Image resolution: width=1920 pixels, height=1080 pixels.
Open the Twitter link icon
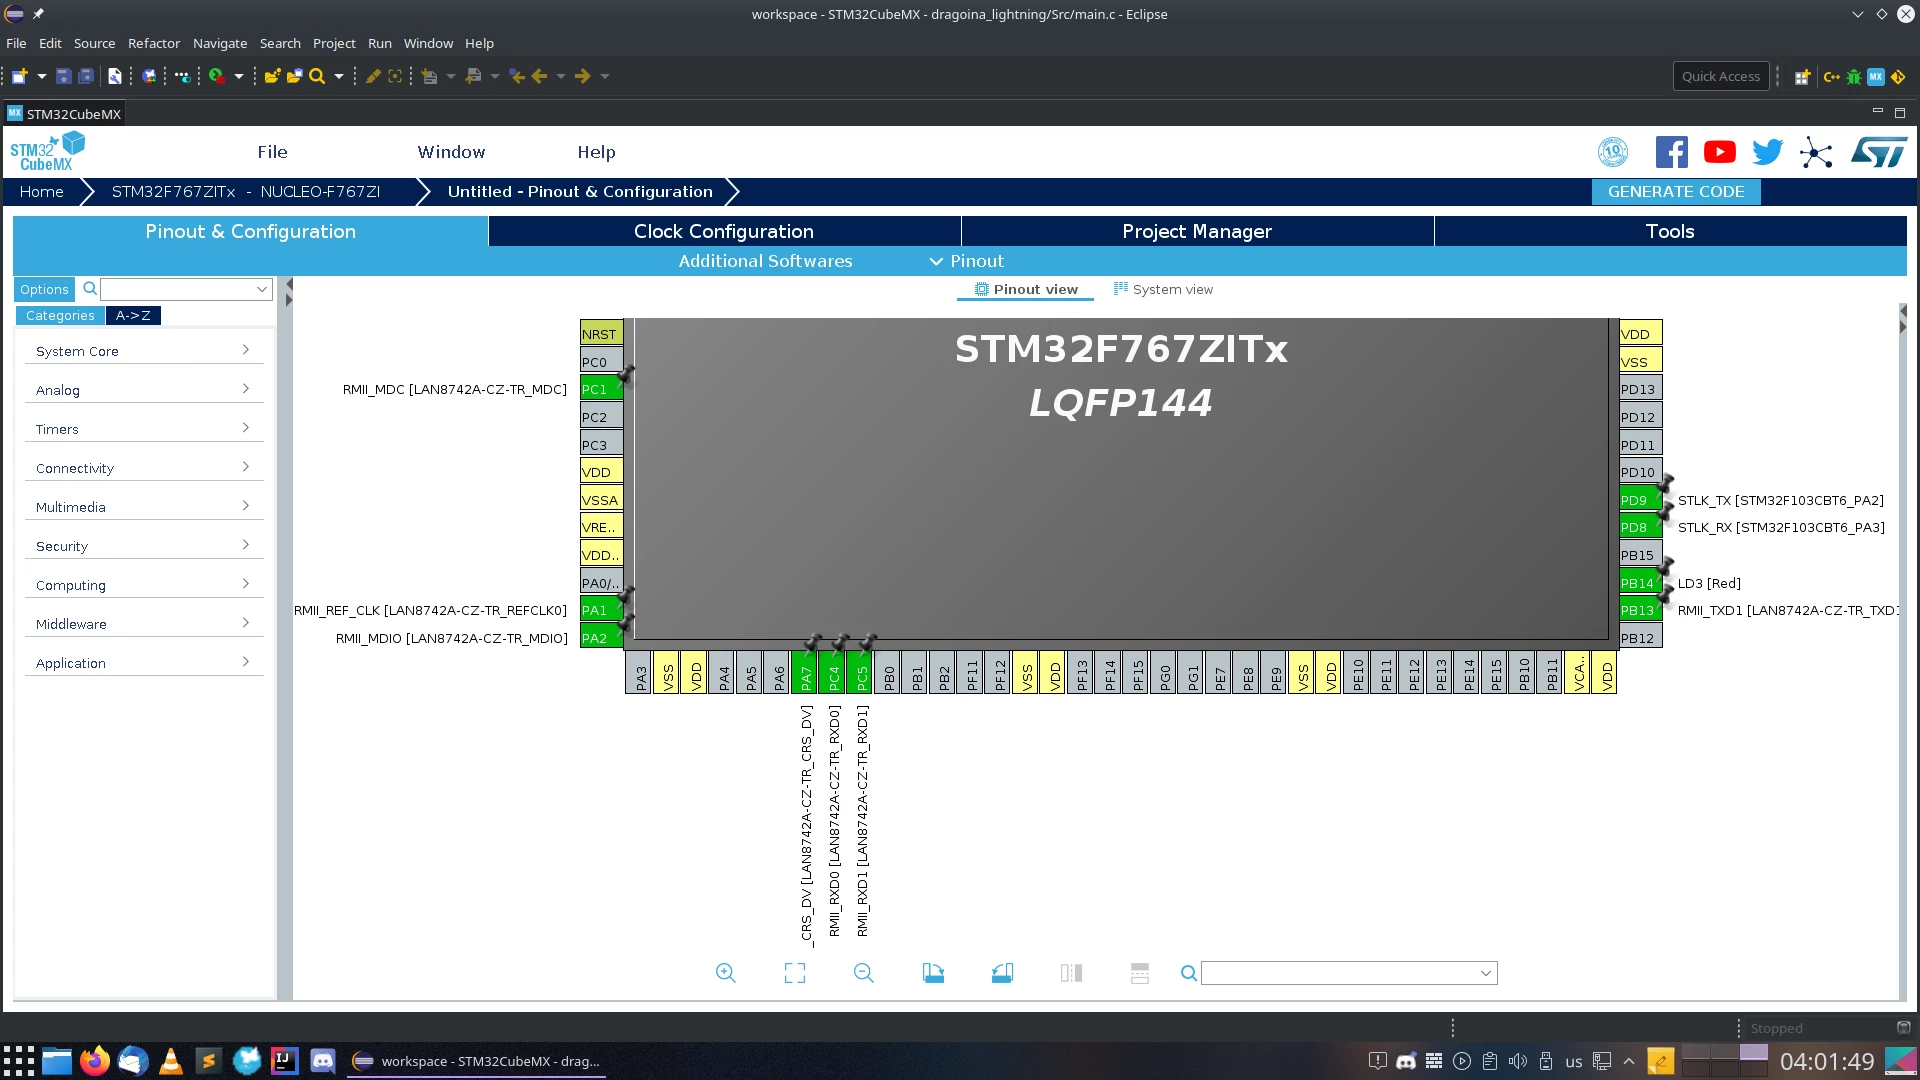[1768, 152]
